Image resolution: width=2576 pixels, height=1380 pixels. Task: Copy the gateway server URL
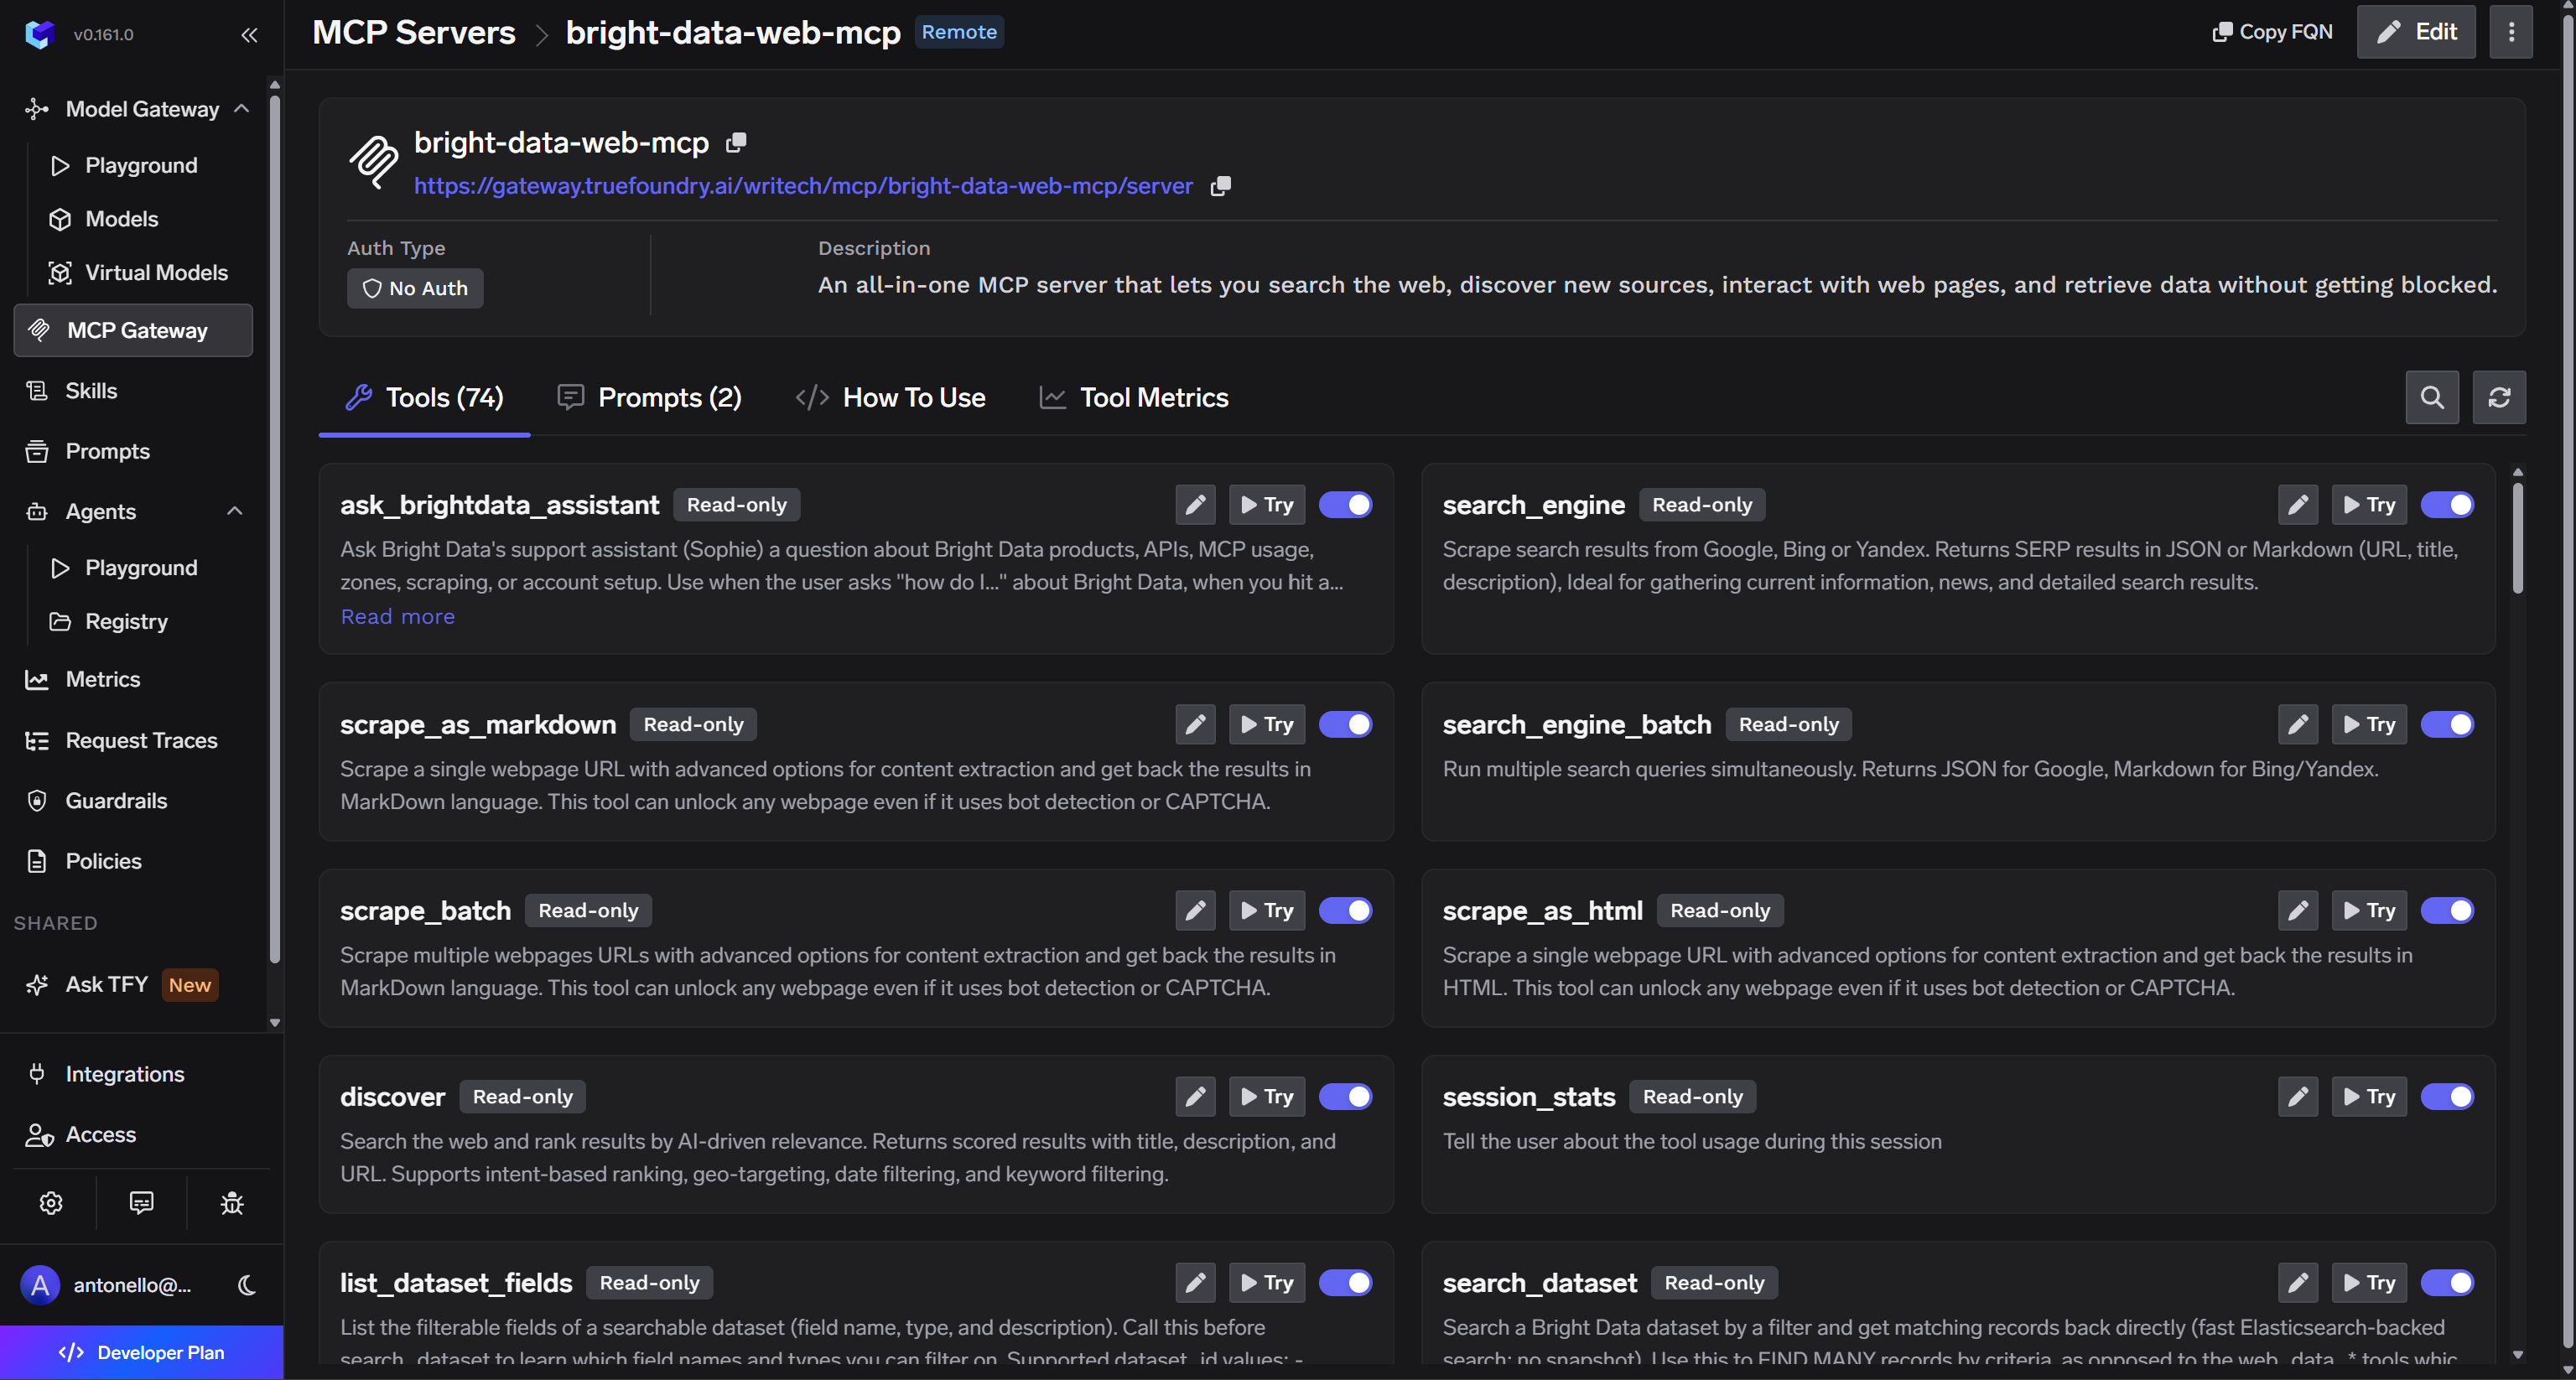click(1220, 186)
